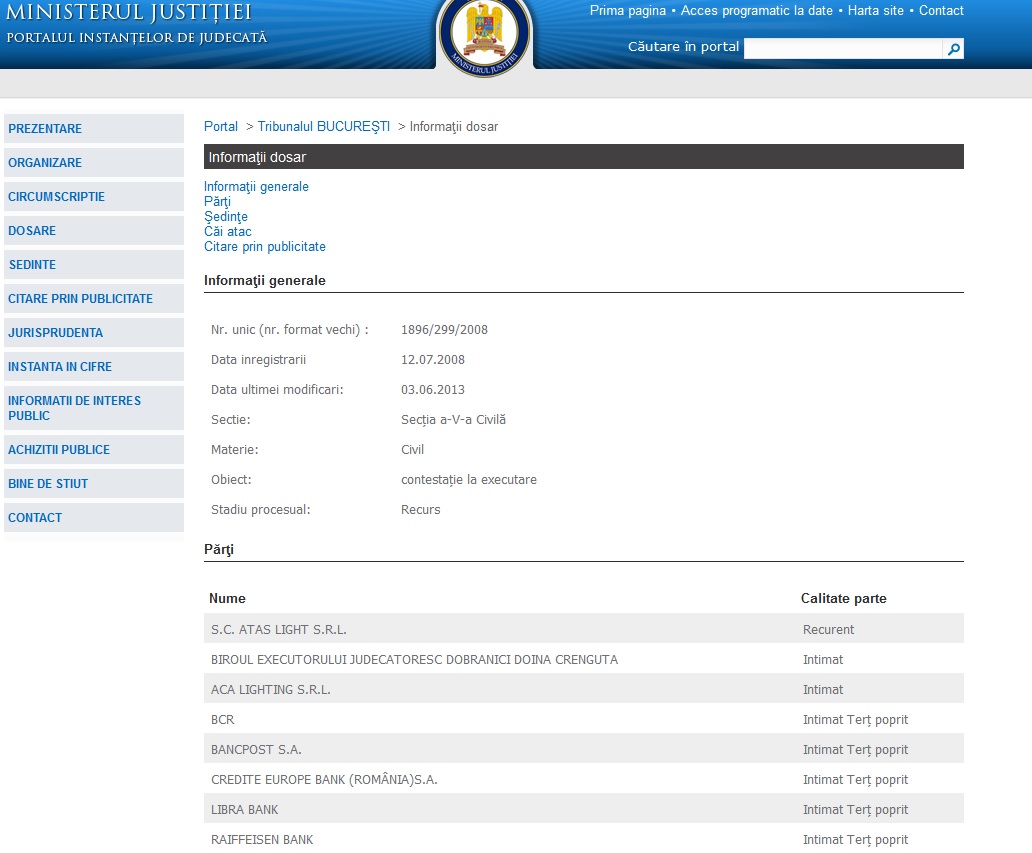
Task: Click the Portal breadcrumb link
Action: [x=221, y=127]
